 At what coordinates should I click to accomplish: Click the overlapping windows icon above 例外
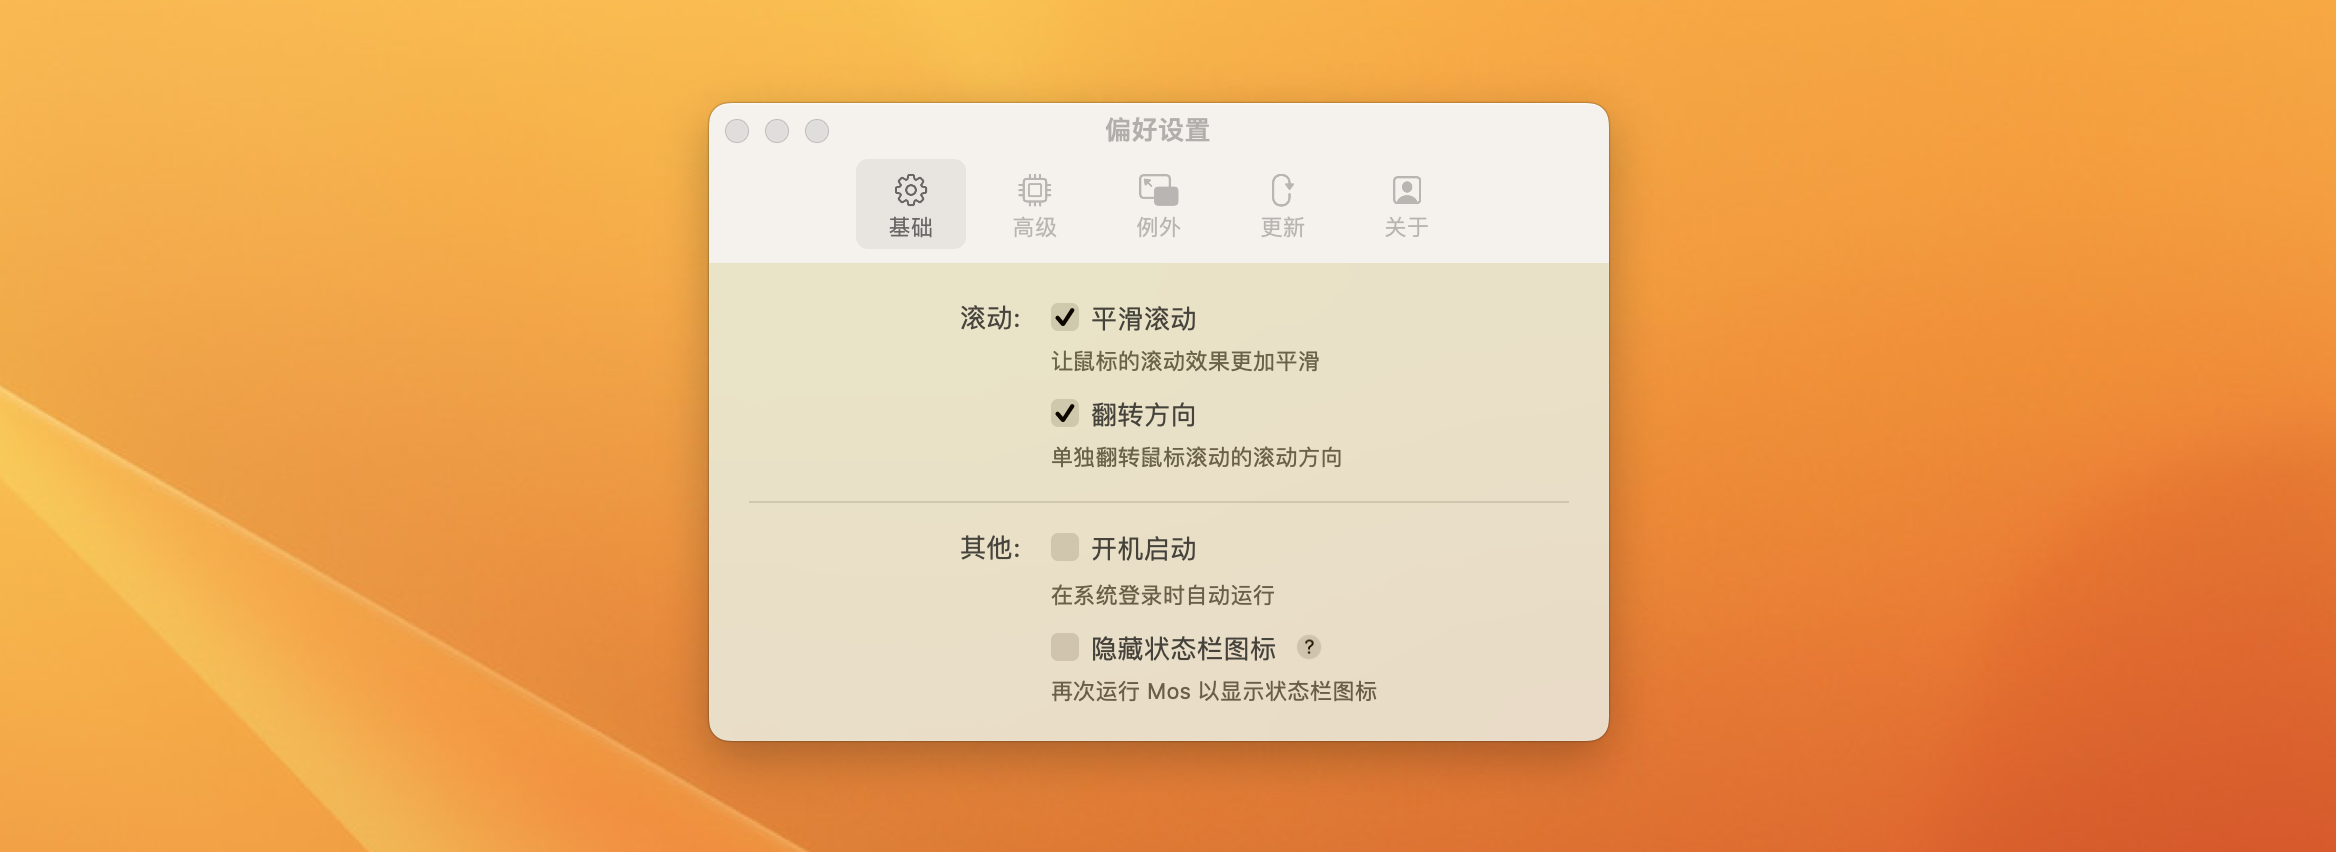pos(1158,190)
